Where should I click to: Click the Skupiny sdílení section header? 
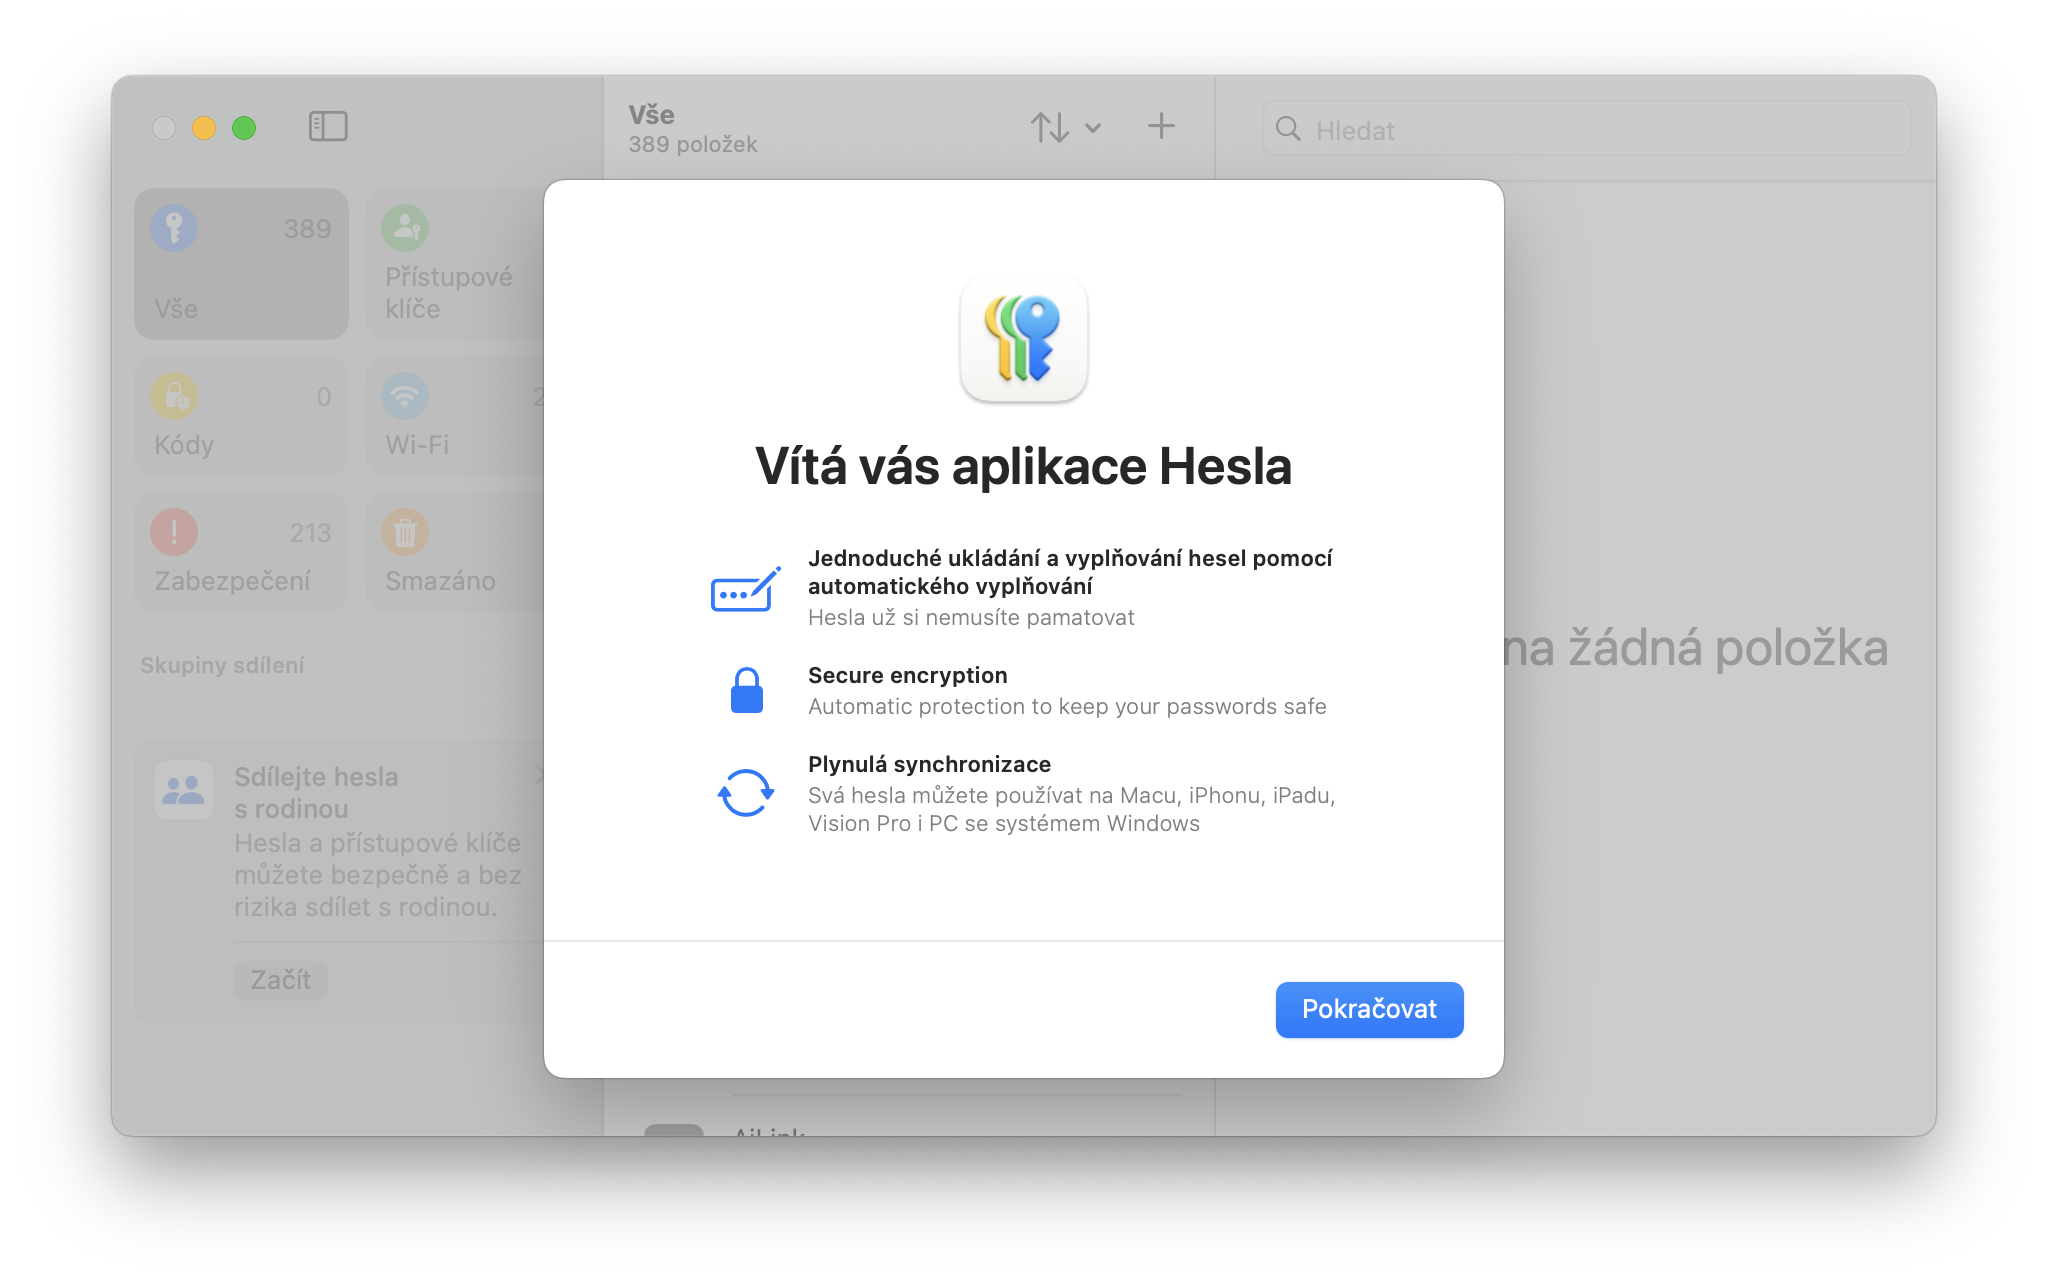click(x=222, y=665)
